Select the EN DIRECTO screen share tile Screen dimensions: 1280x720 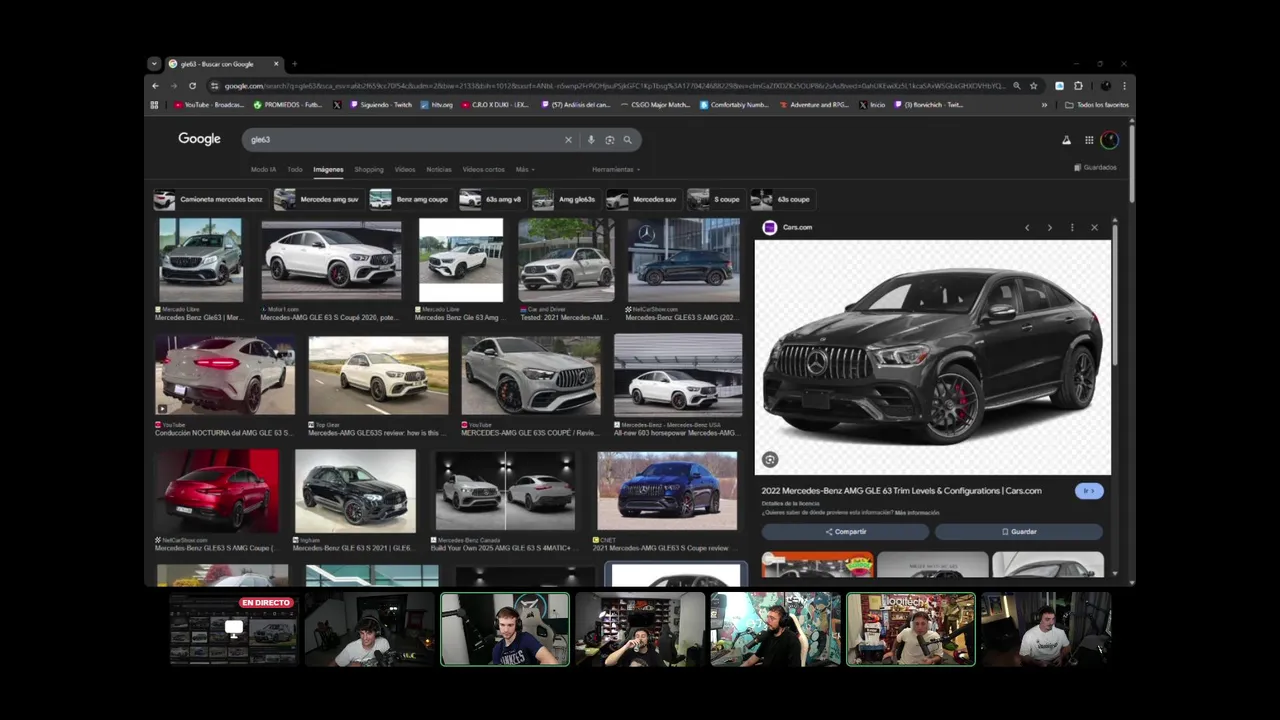click(234, 629)
